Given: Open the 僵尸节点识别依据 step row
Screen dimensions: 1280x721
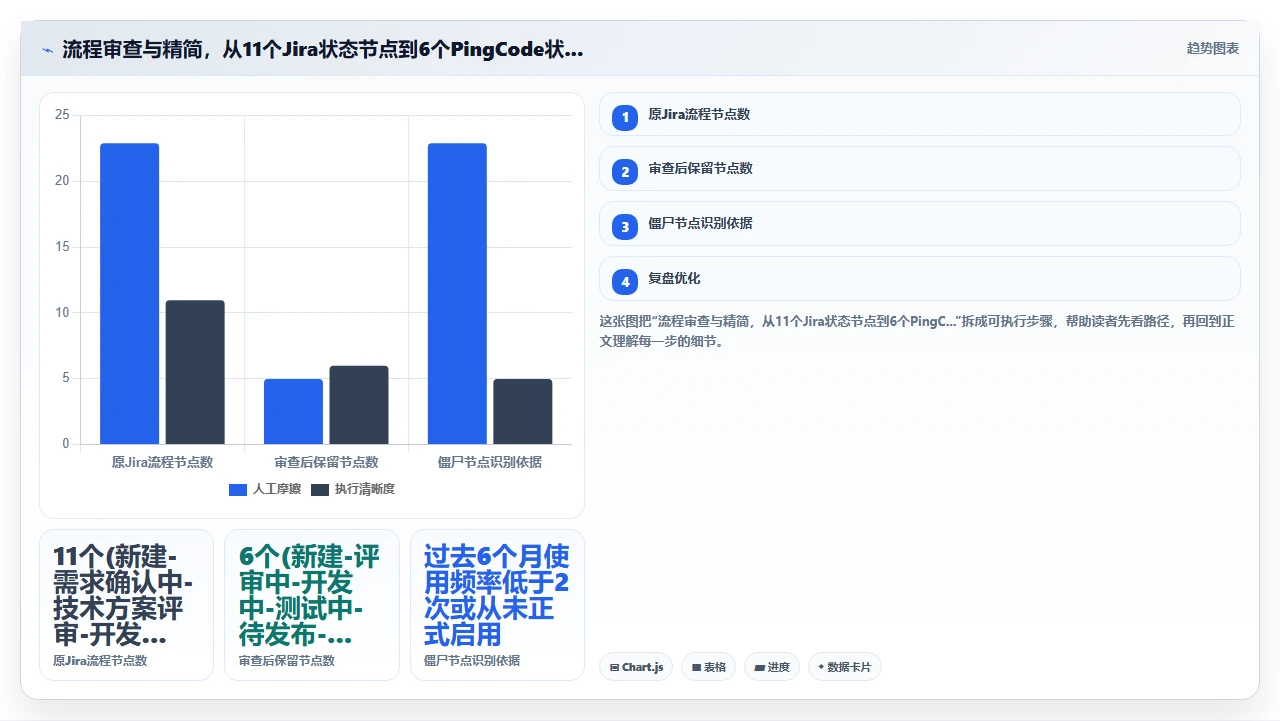Looking at the screenshot, I should point(920,223).
